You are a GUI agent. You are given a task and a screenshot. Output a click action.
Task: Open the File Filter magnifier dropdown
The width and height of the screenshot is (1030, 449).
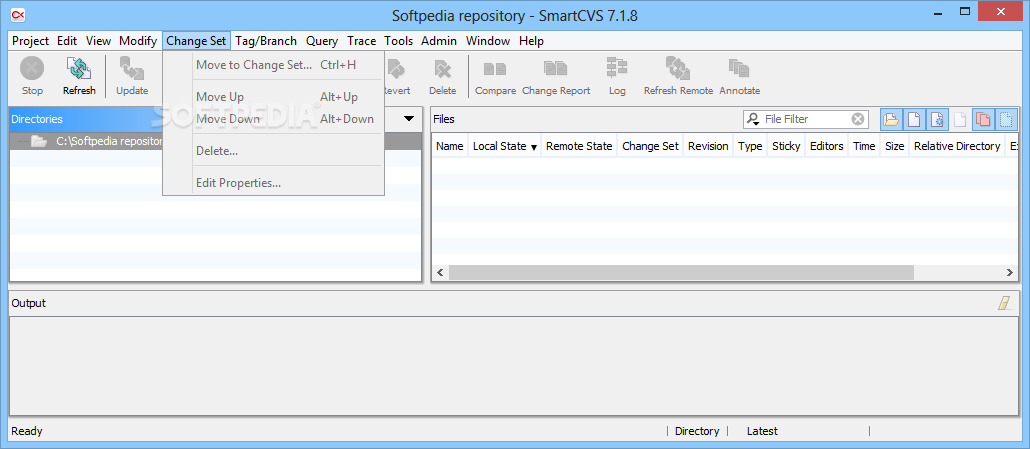tap(753, 119)
